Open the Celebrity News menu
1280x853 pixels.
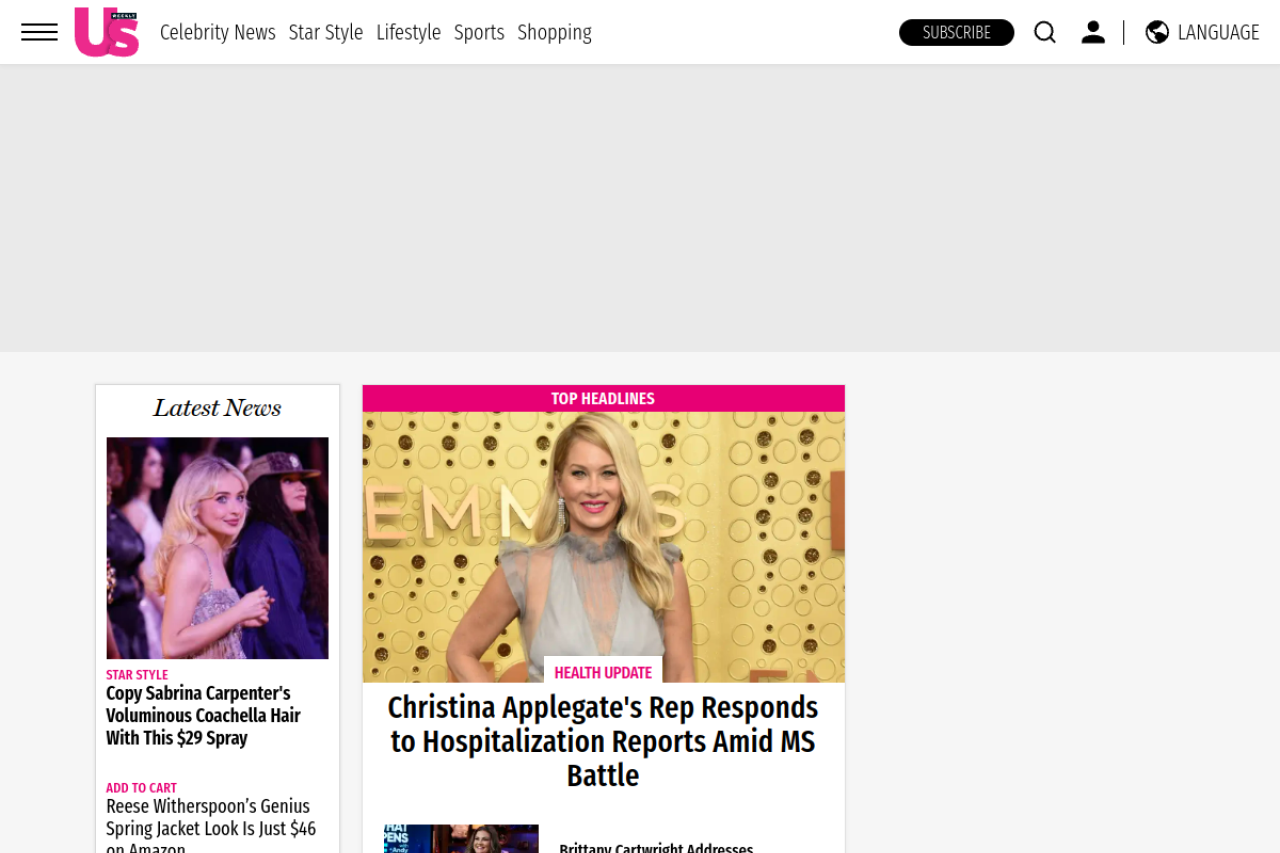pos(218,32)
